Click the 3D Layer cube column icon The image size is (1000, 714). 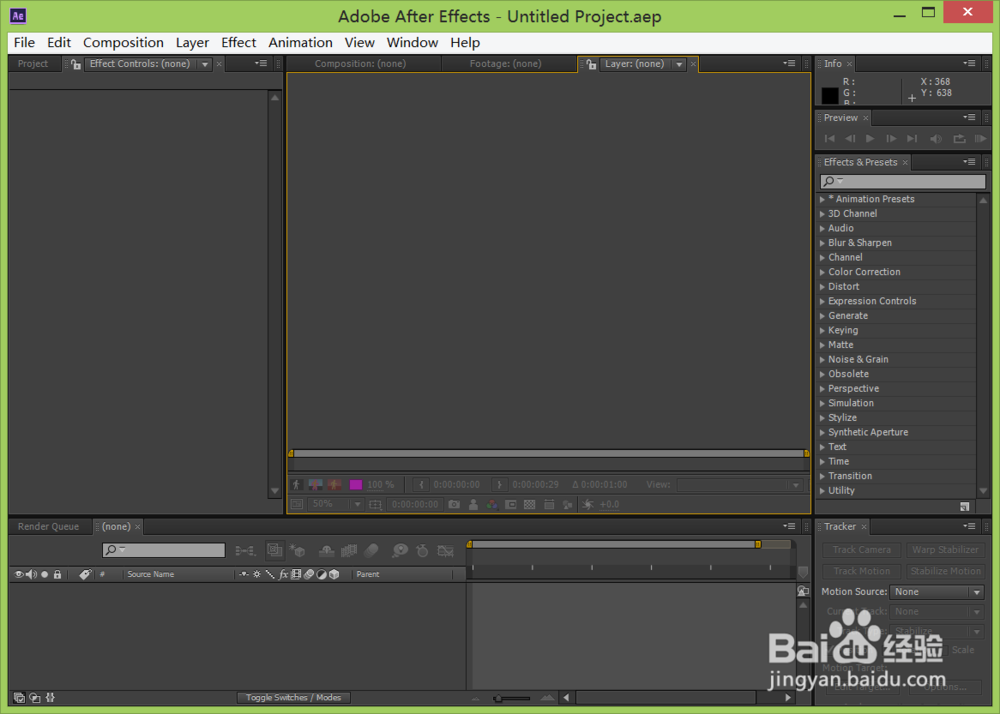[x=334, y=574]
